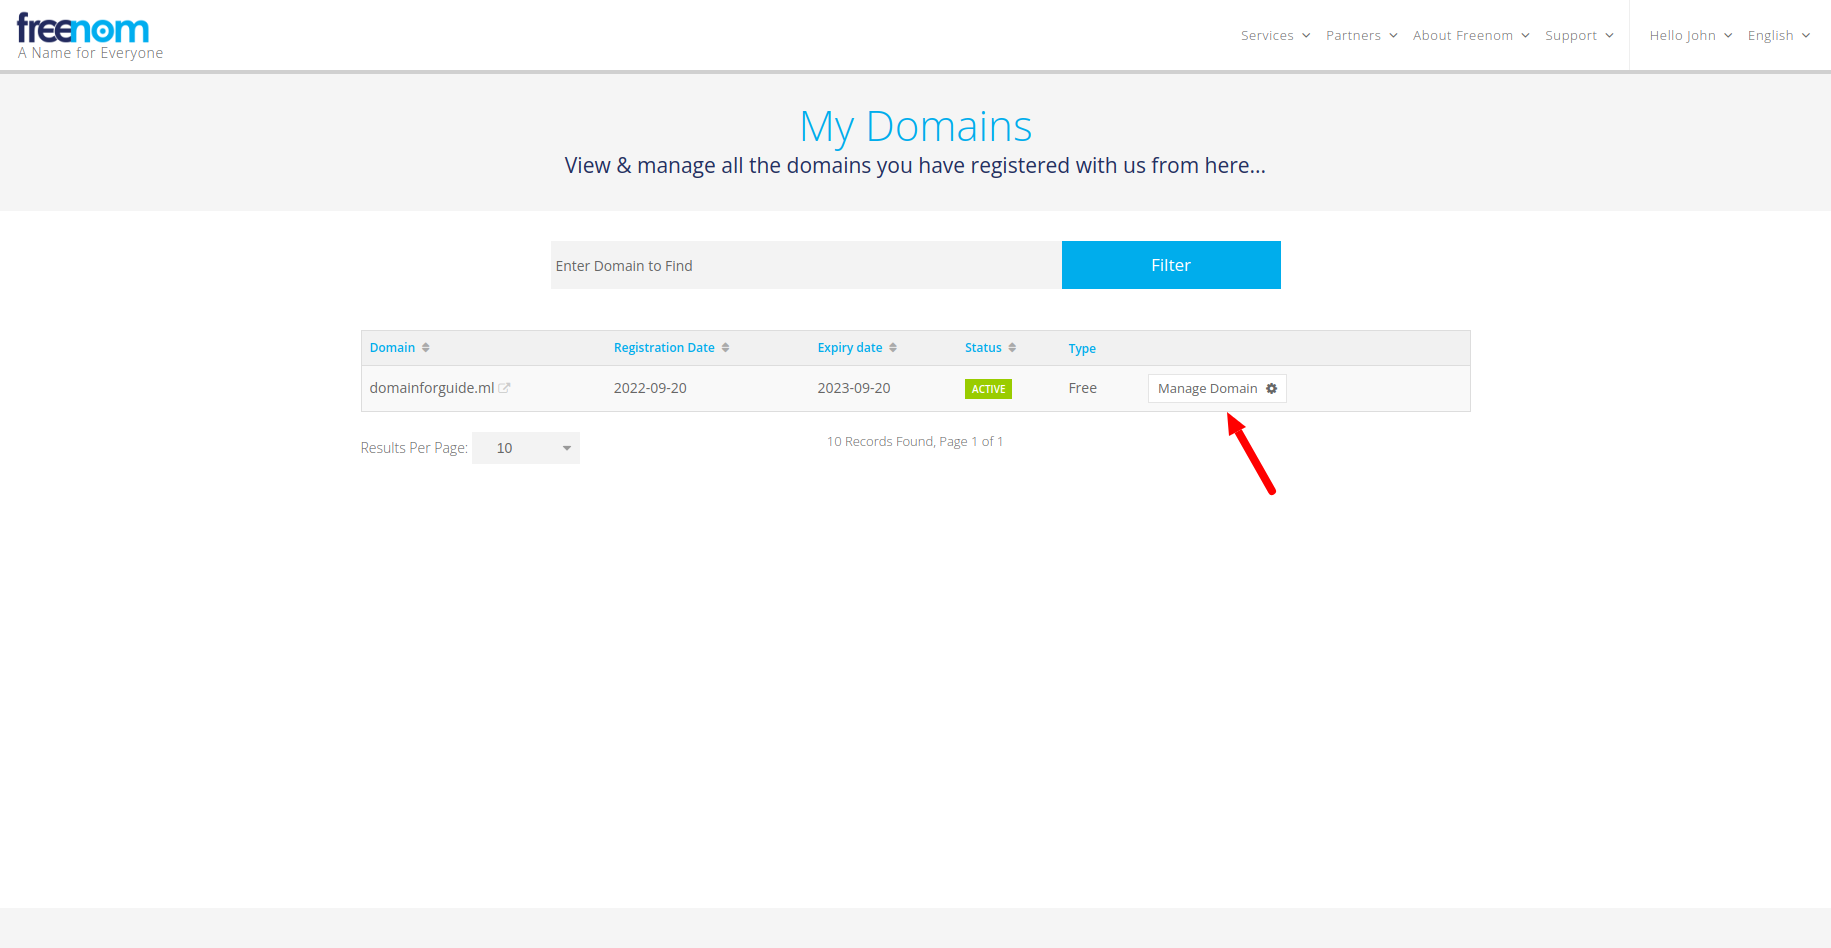Open the About Freenom menu

(1471, 35)
